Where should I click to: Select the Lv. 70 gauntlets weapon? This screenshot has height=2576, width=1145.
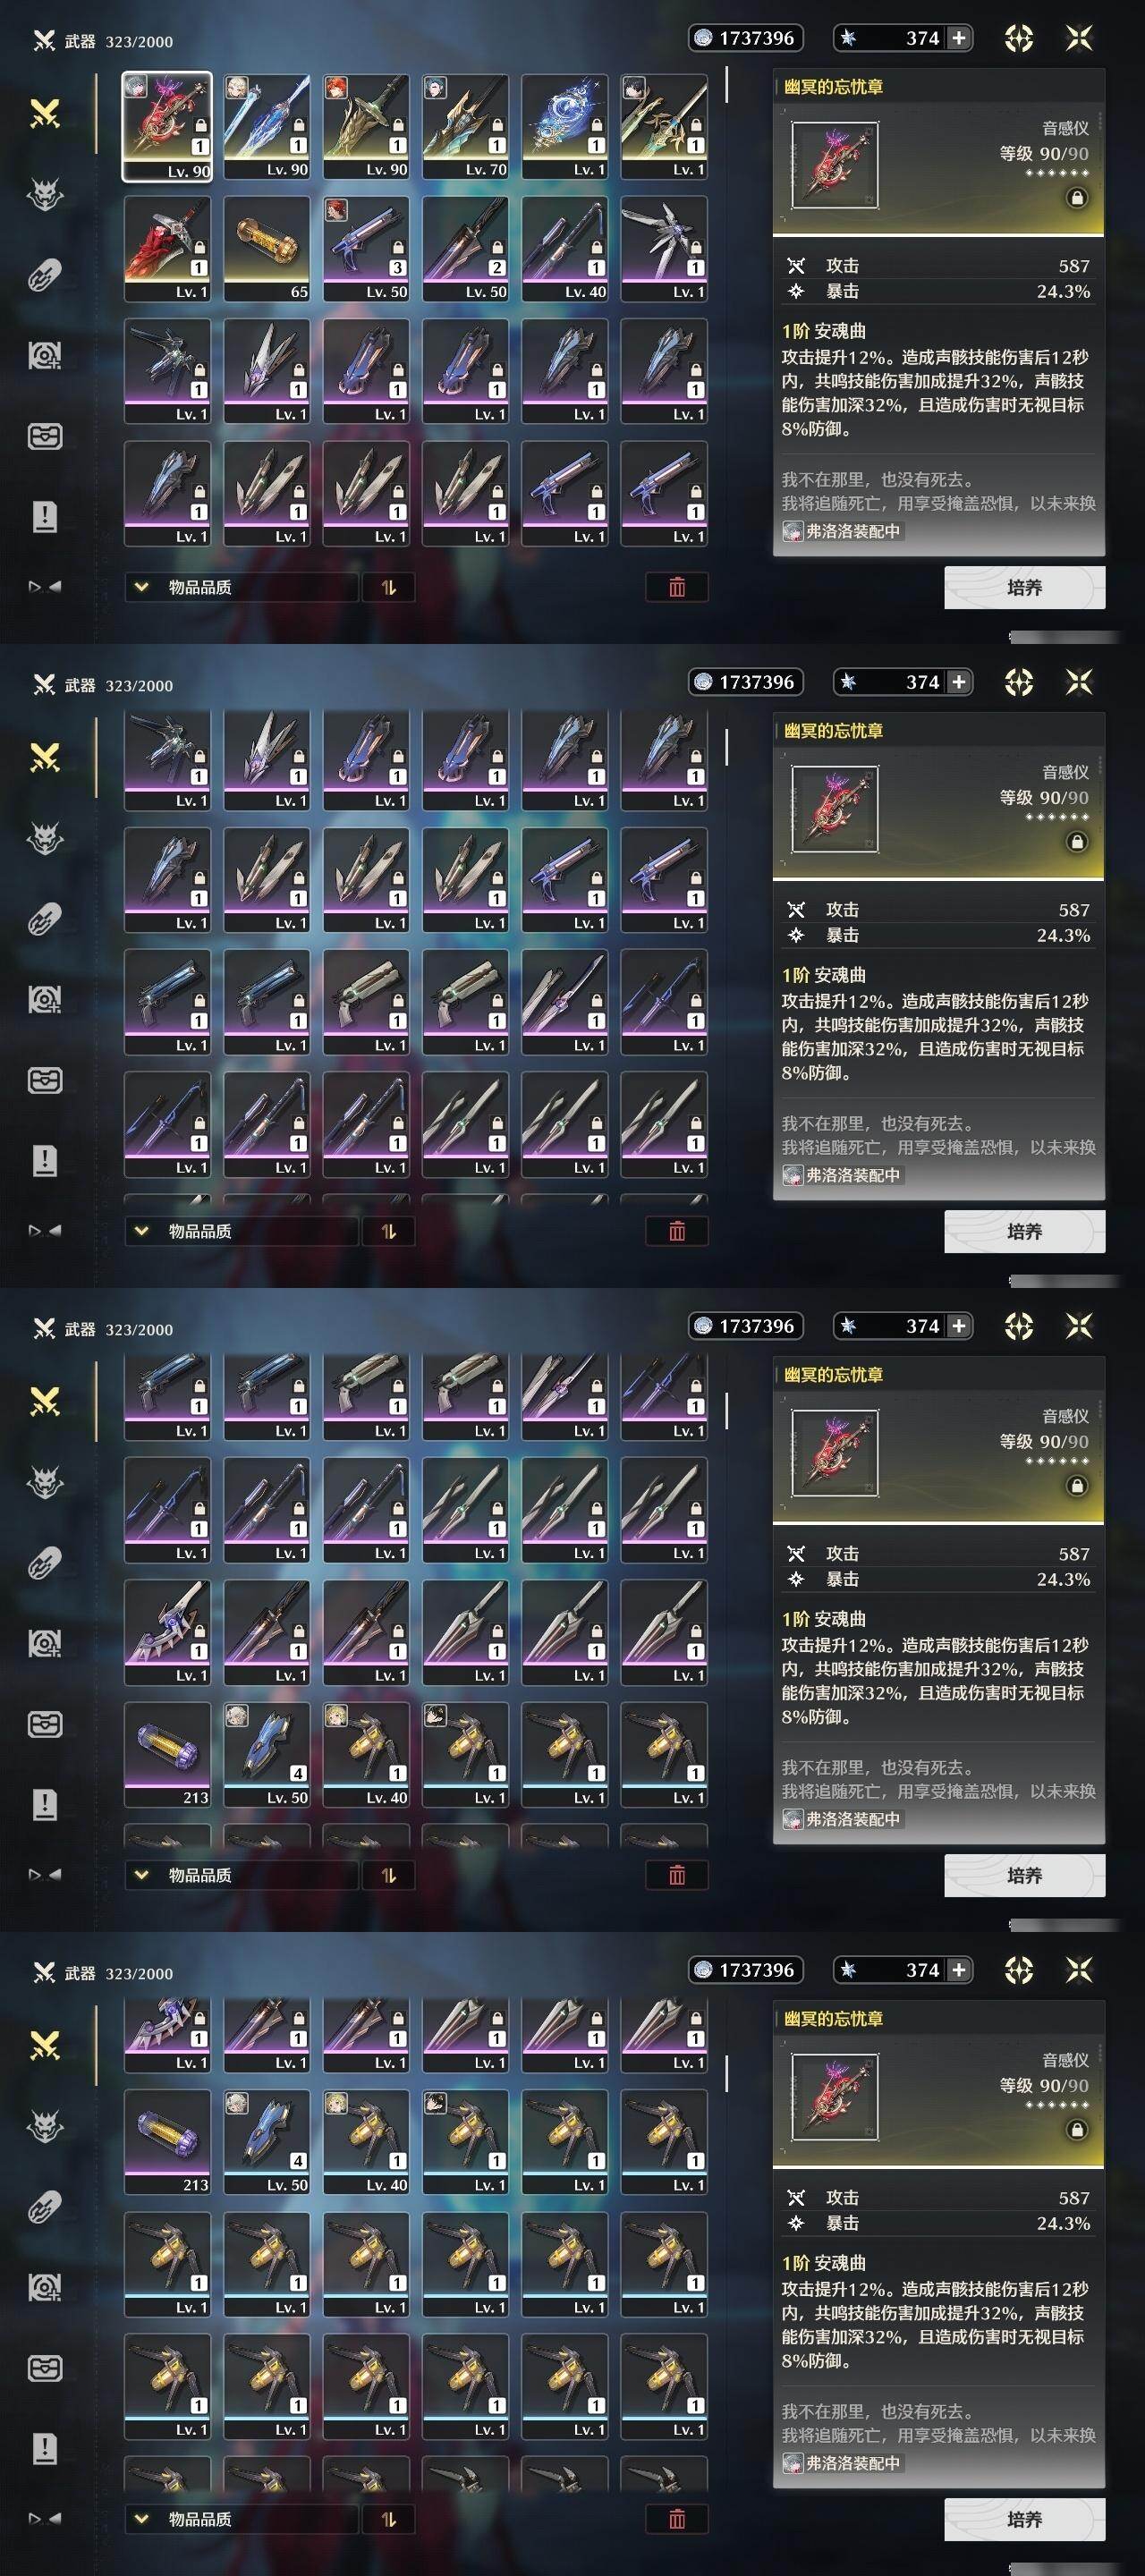point(465,127)
